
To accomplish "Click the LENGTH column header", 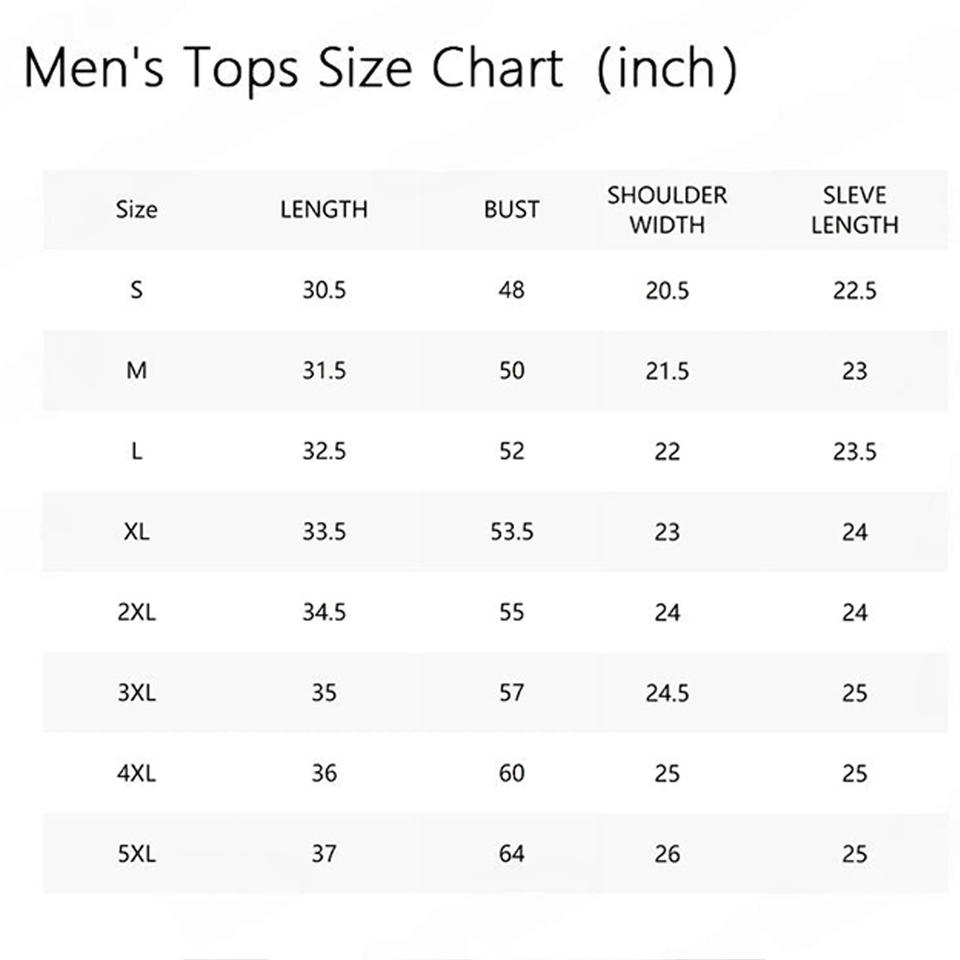I will (324, 210).
